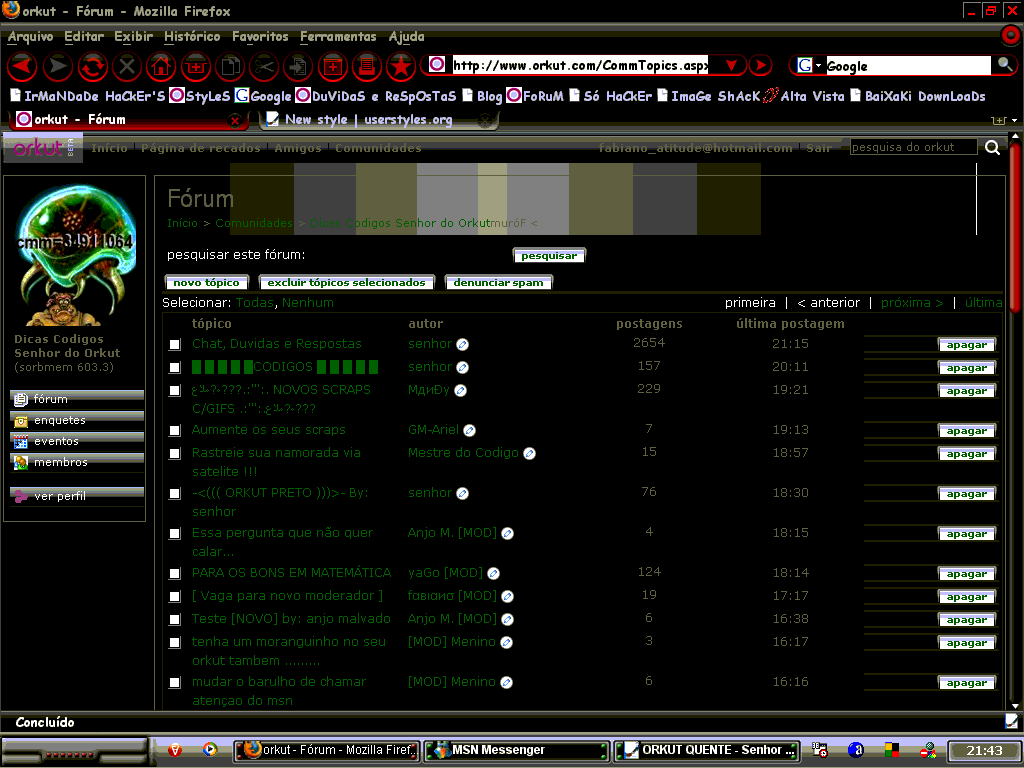The width and height of the screenshot is (1024, 768).
Task: Click the Print toolbar icon
Action: (x=367, y=66)
